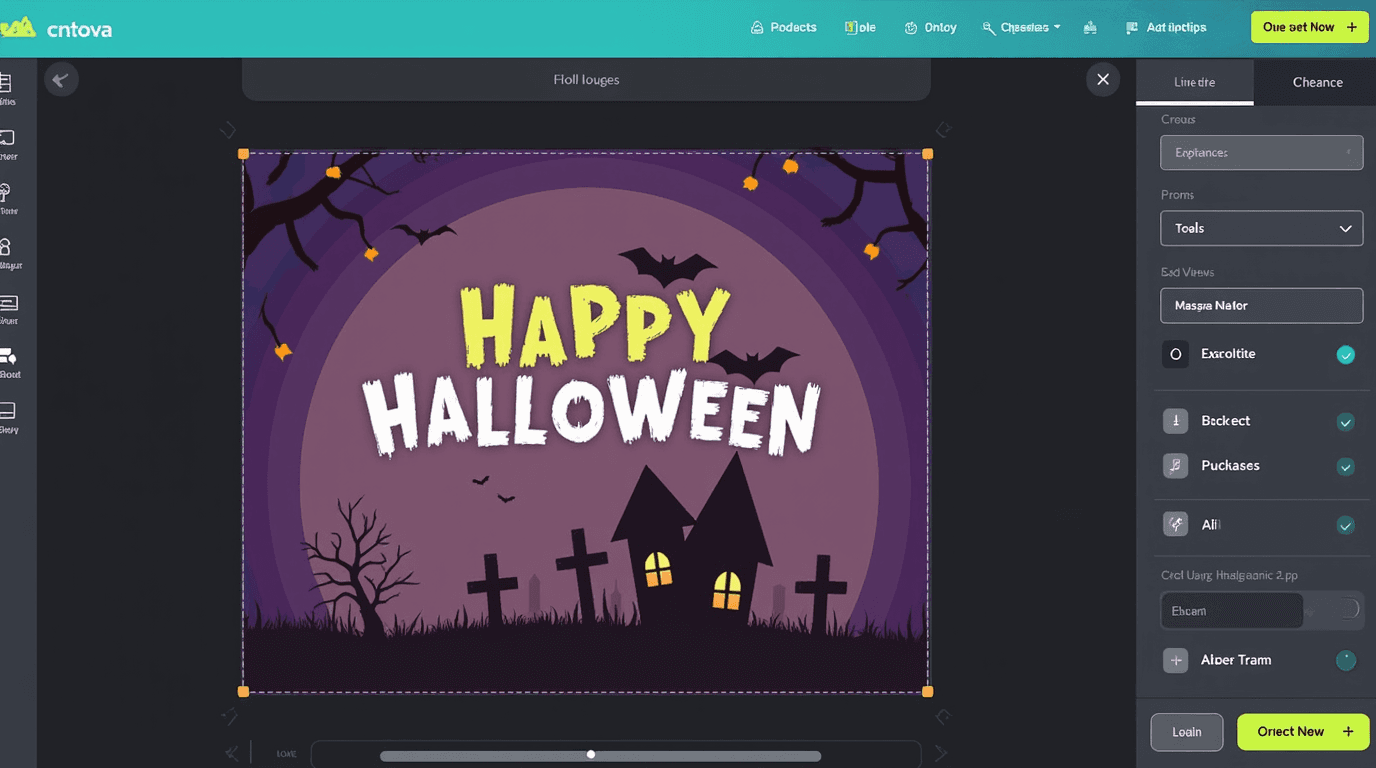
Task: Click the top-left rotate corner icon
Action: pyautogui.click(x=228, y=130)
